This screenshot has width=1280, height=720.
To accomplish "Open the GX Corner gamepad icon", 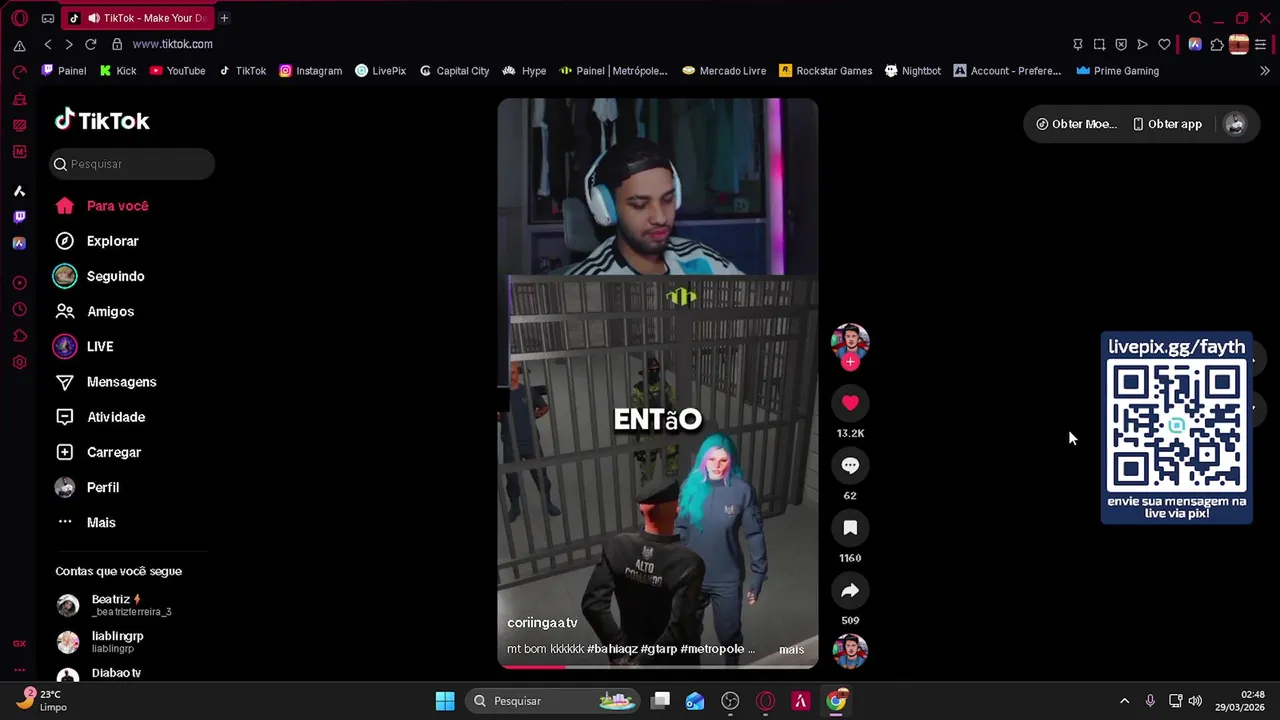I will 48,18.
